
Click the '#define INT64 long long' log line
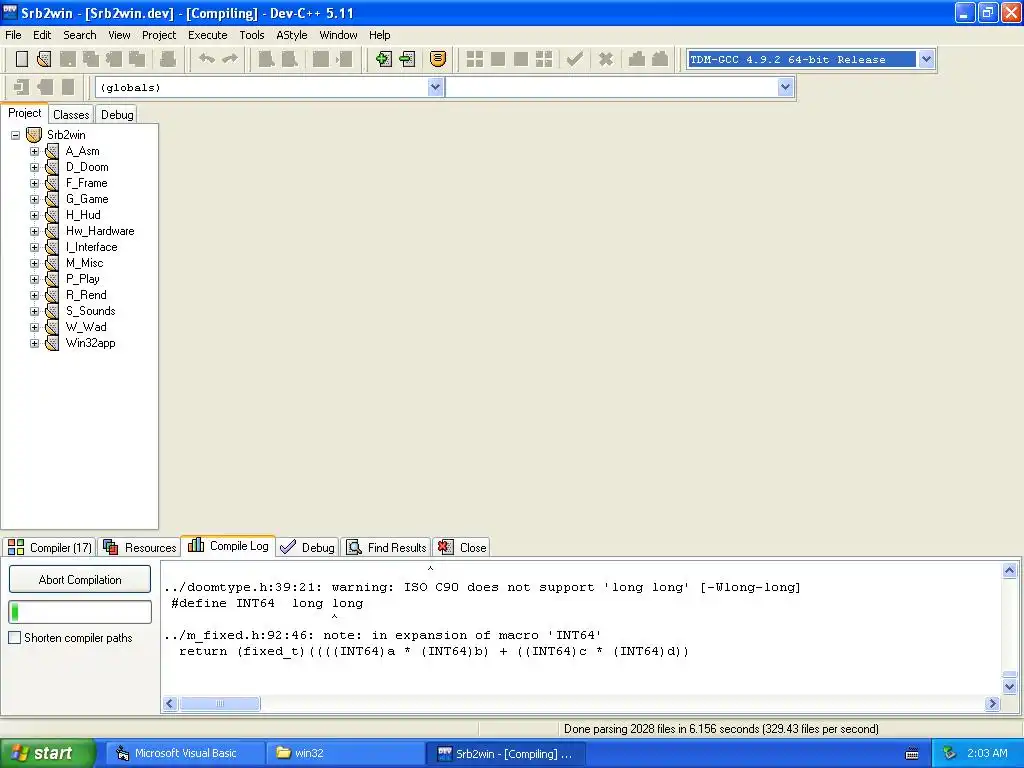tap(266, 603)
